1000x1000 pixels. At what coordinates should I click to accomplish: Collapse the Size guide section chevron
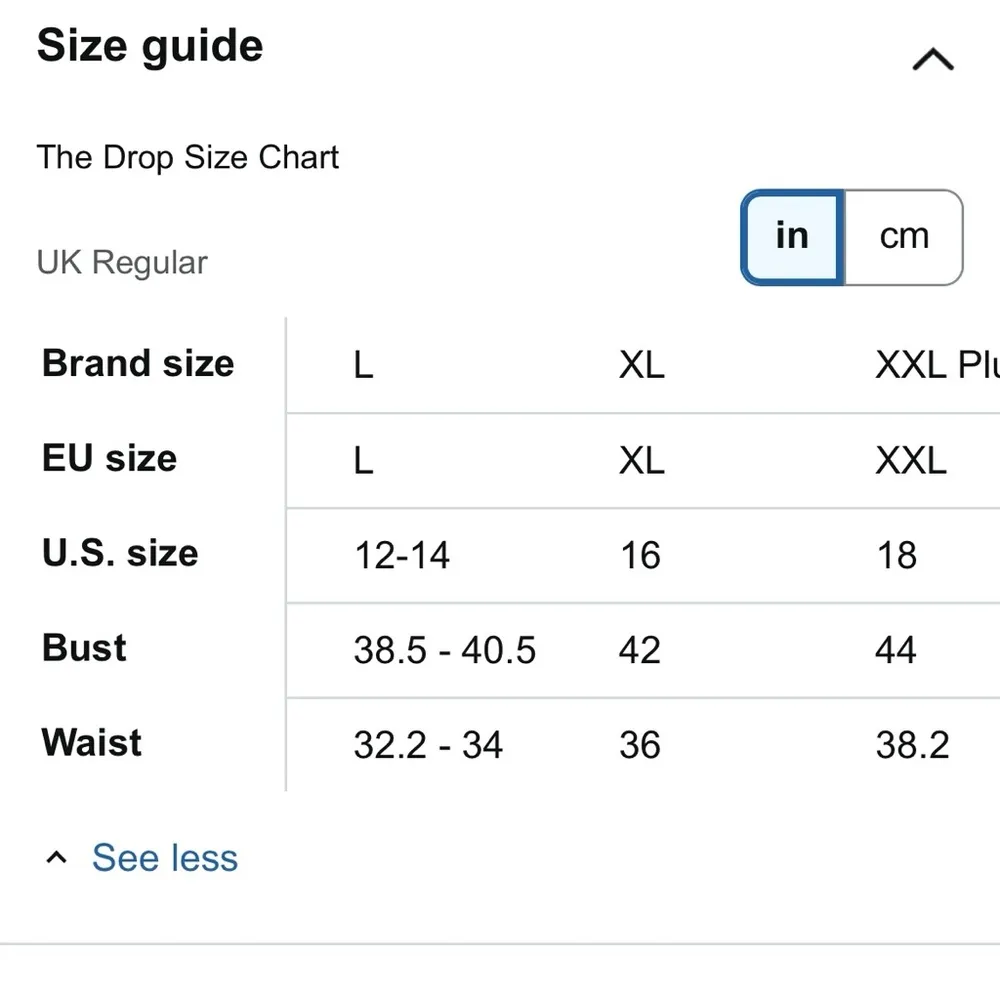933,60
